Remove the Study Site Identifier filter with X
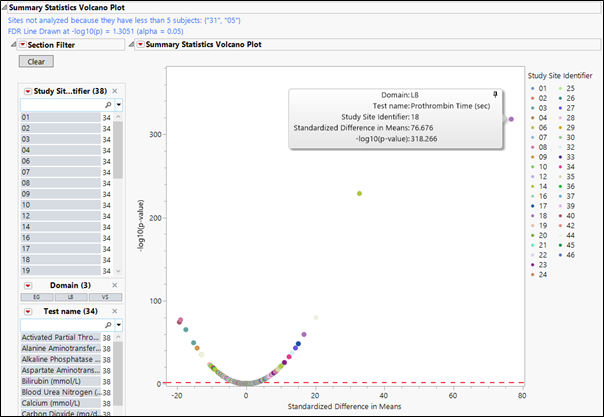 coord(115,91)
